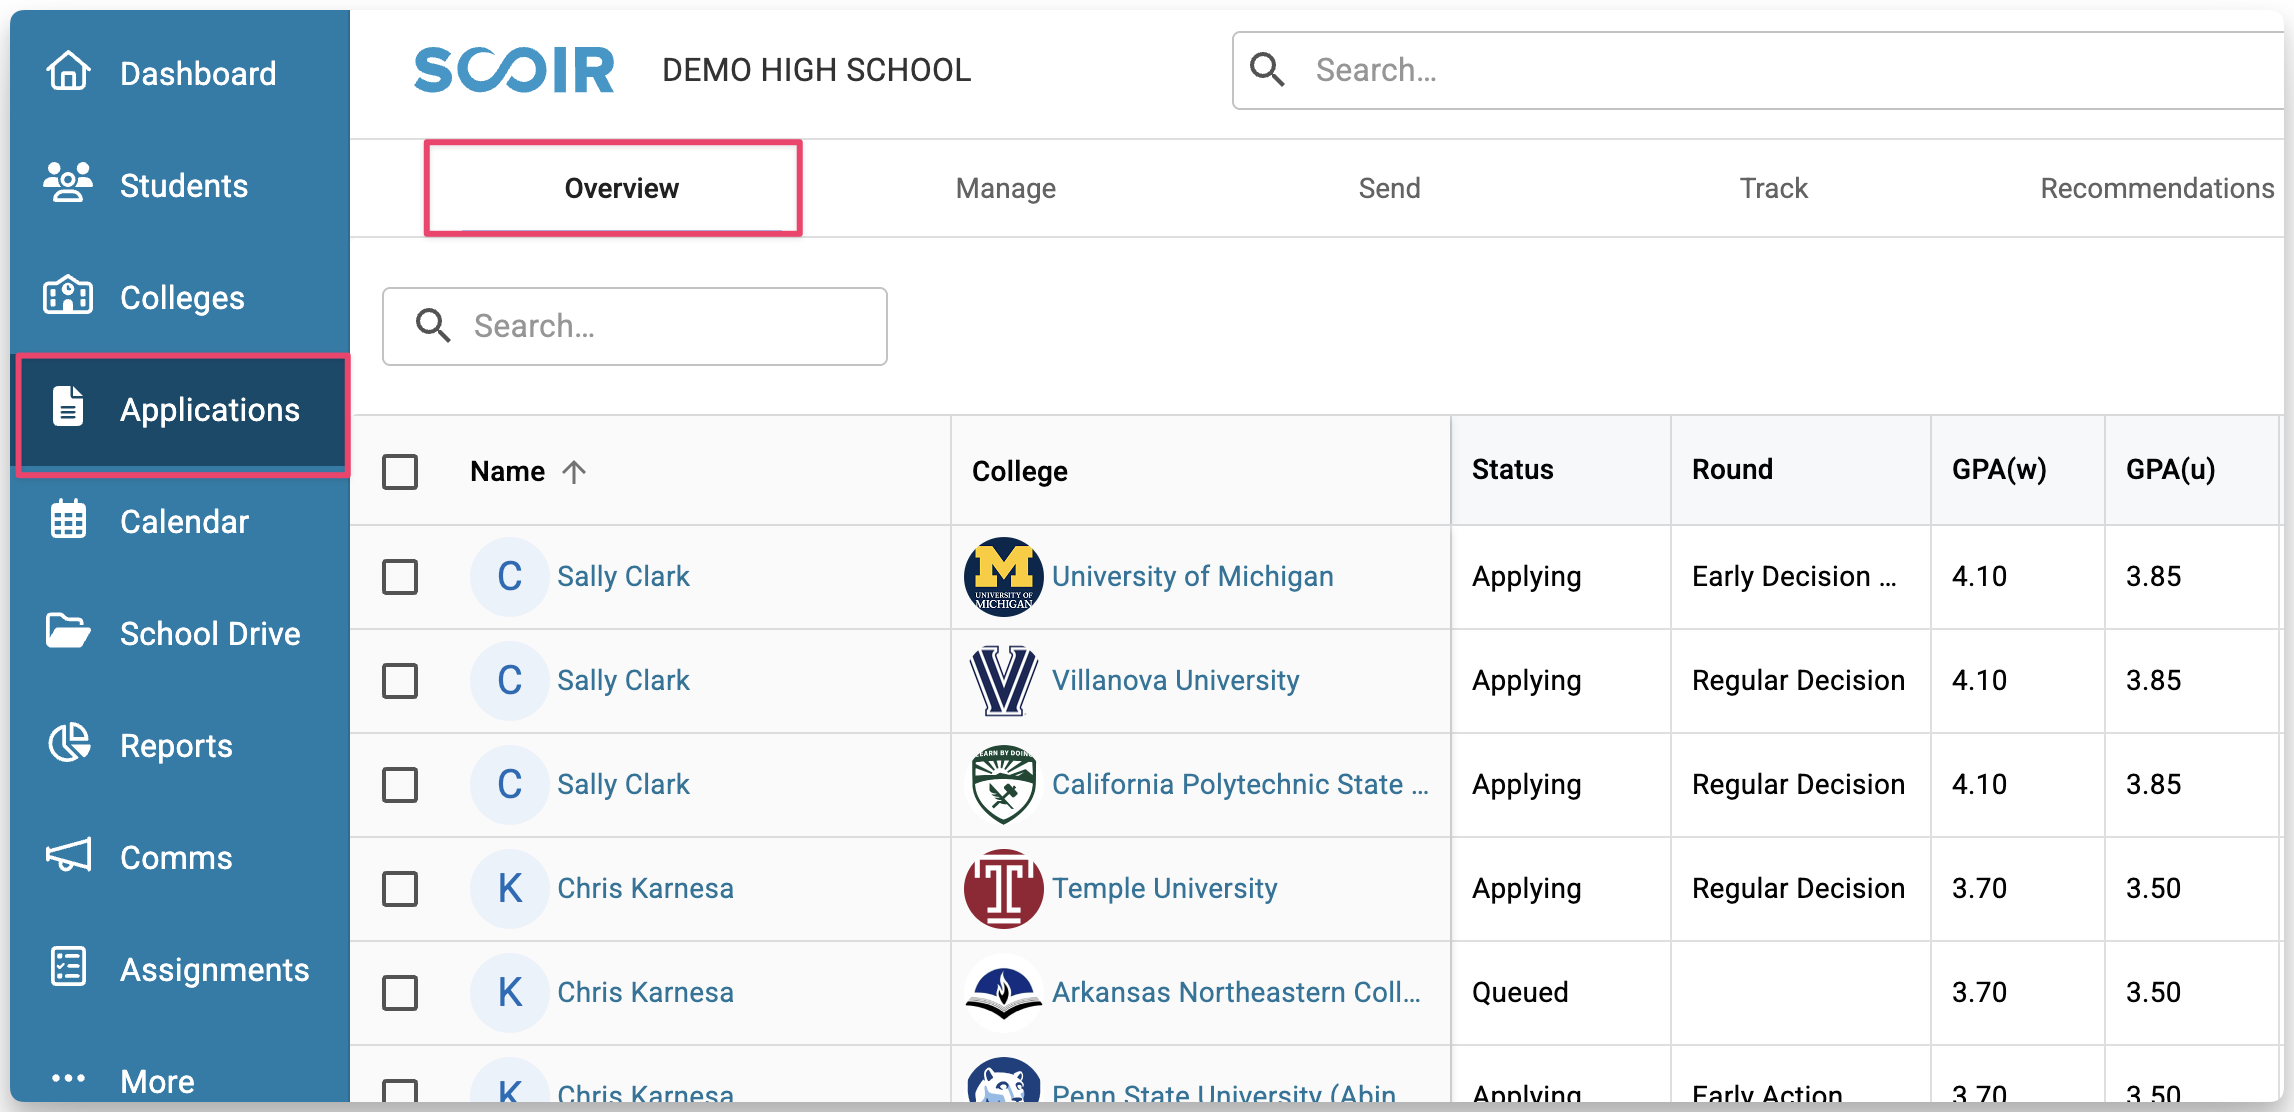Open Assignments checklist icon

point(68,968)
